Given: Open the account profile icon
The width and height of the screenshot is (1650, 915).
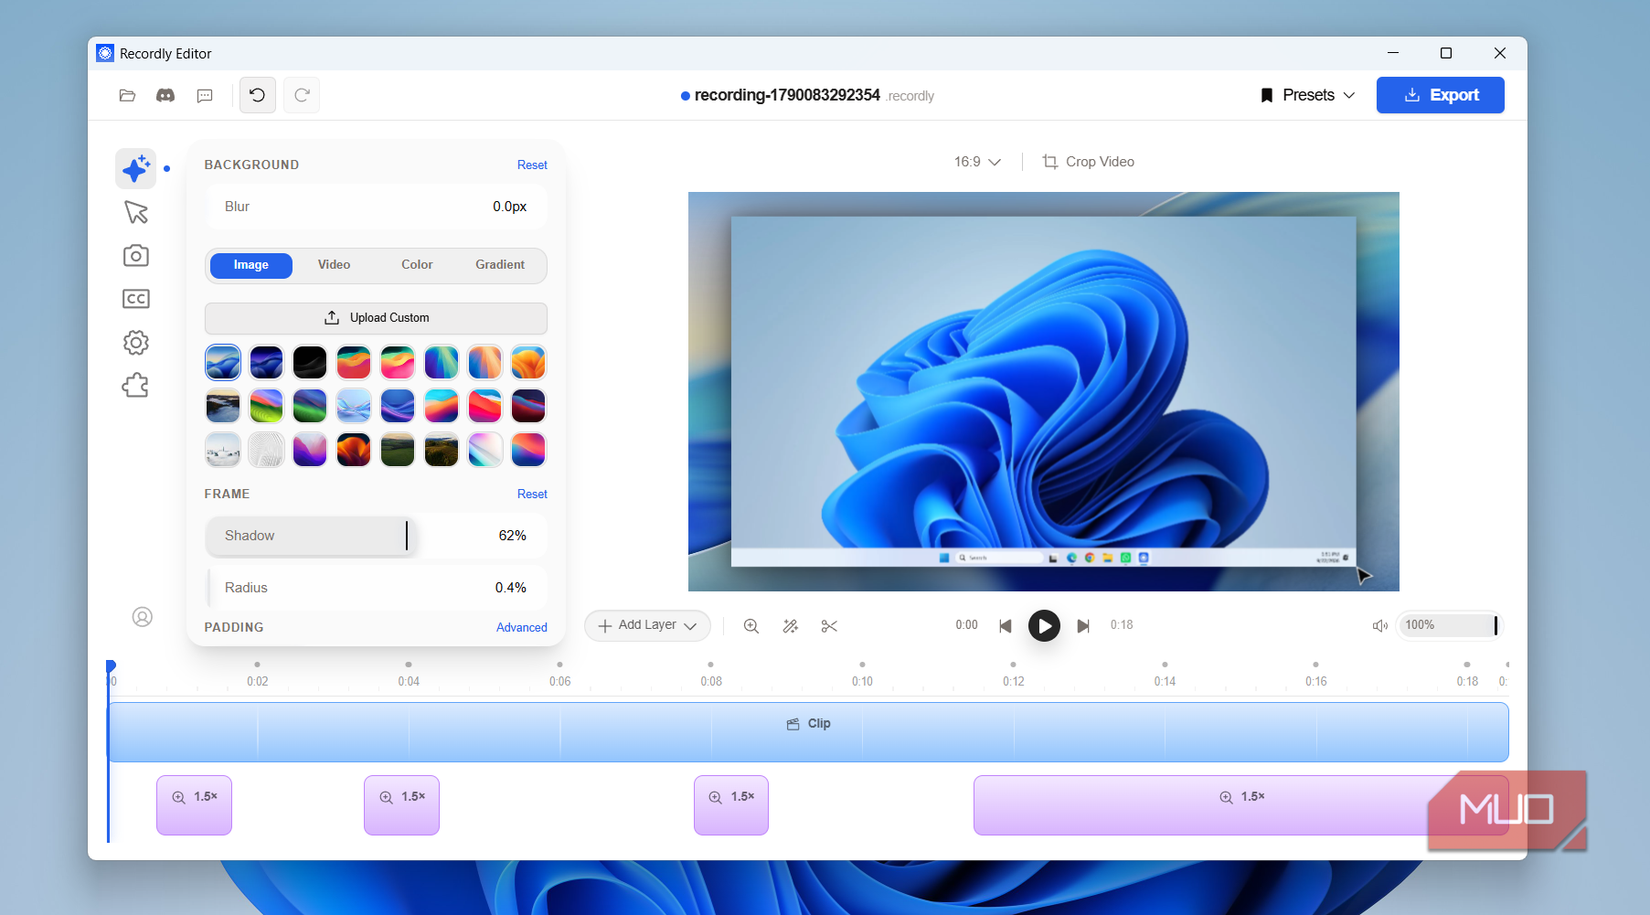Looking at the screenshot, I should click(x=143, y=617).
